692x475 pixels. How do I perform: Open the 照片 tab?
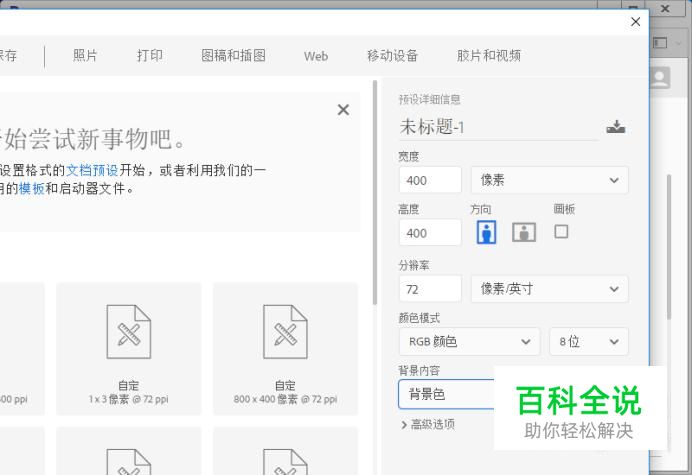coord(85,56)
